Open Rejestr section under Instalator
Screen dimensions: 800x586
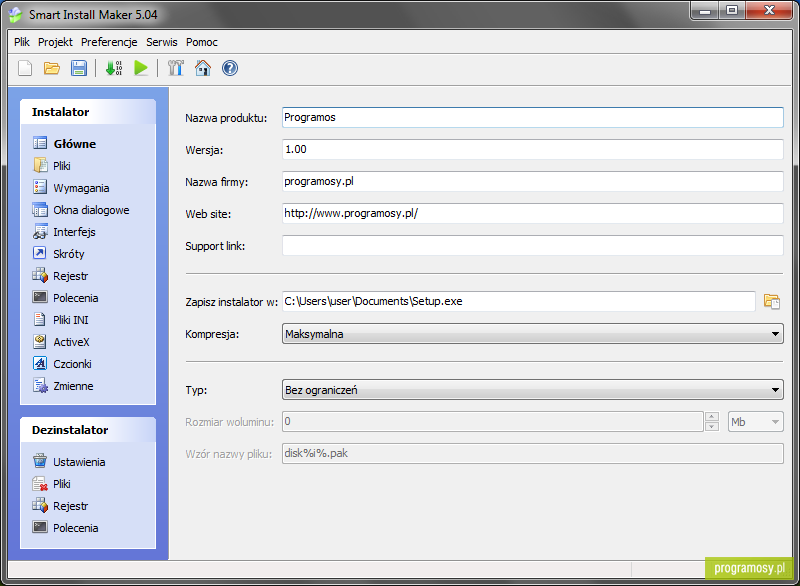coord(60,276)
